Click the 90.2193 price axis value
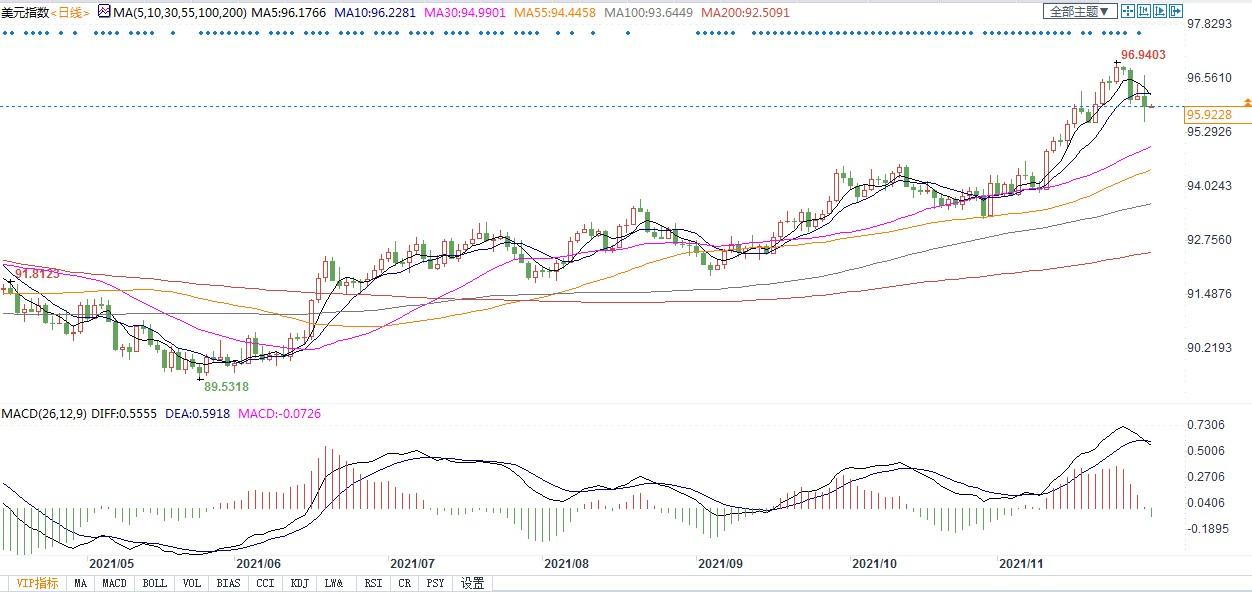1252x592 pixels. (1209, 347)
